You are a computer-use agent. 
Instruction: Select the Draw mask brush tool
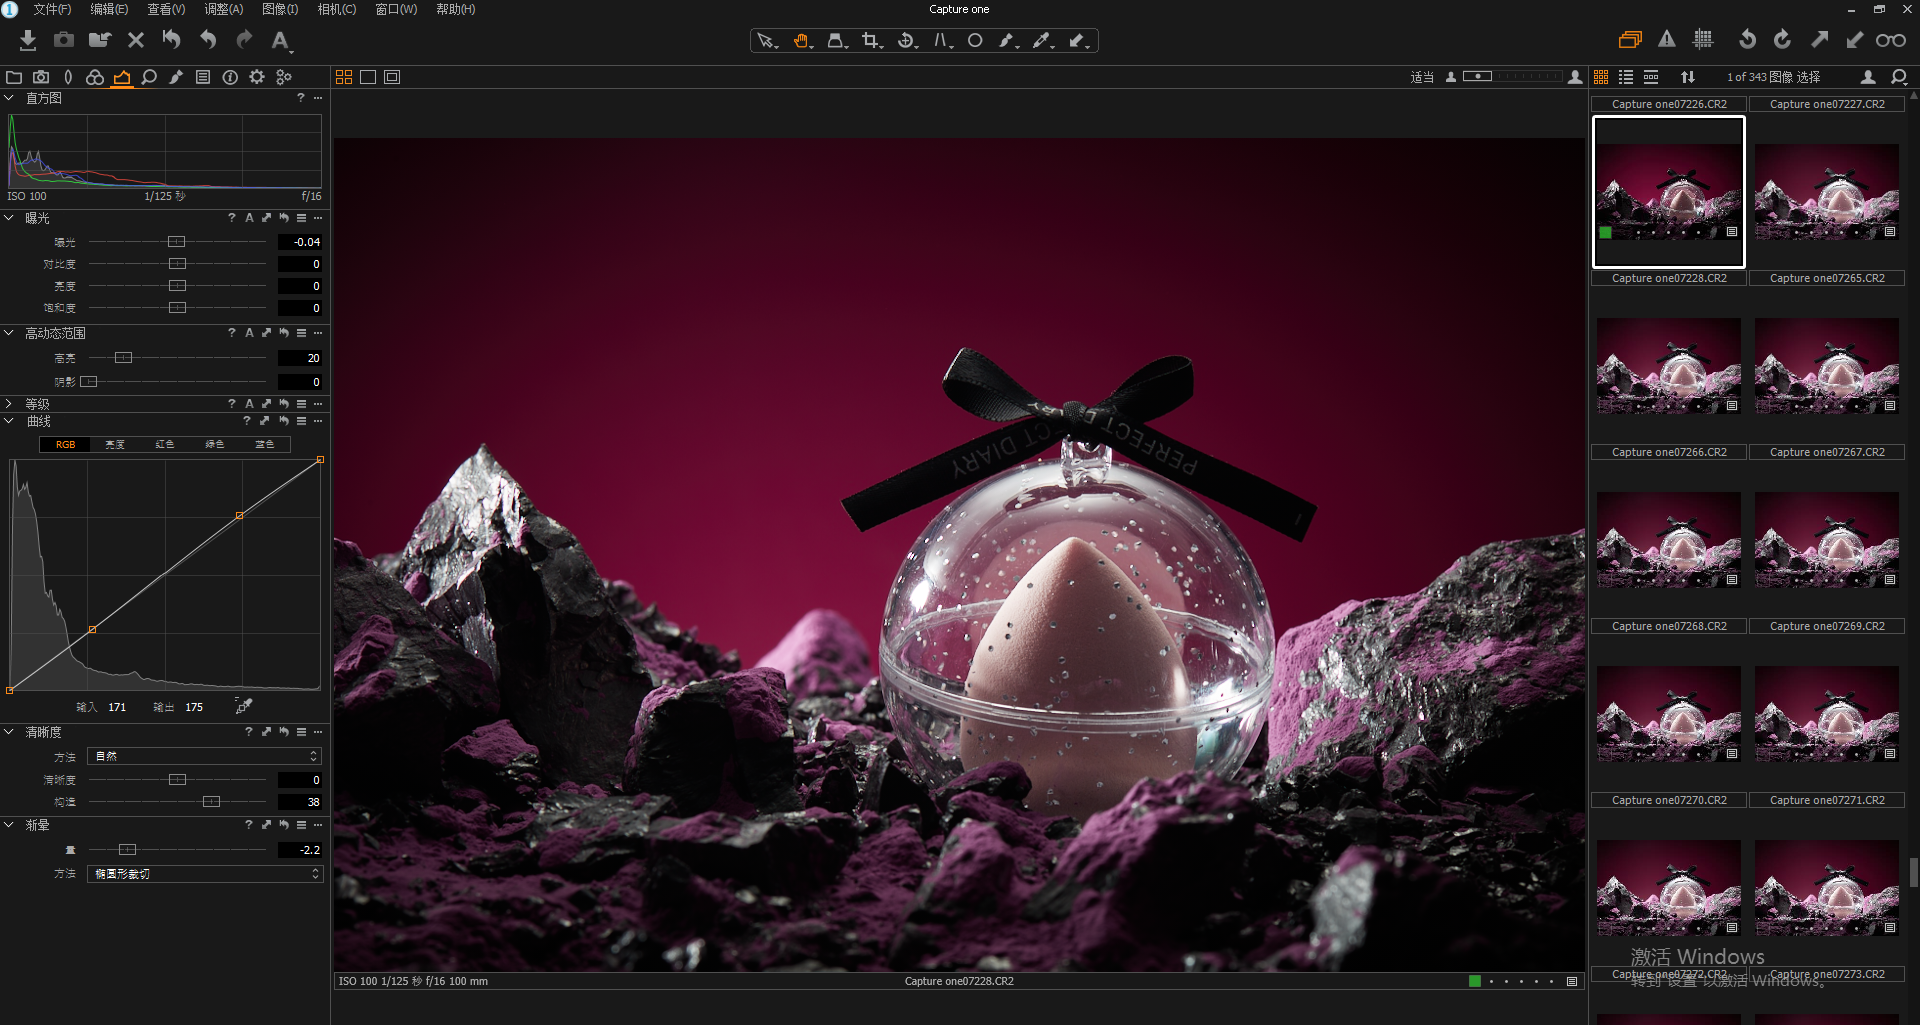1008,41
